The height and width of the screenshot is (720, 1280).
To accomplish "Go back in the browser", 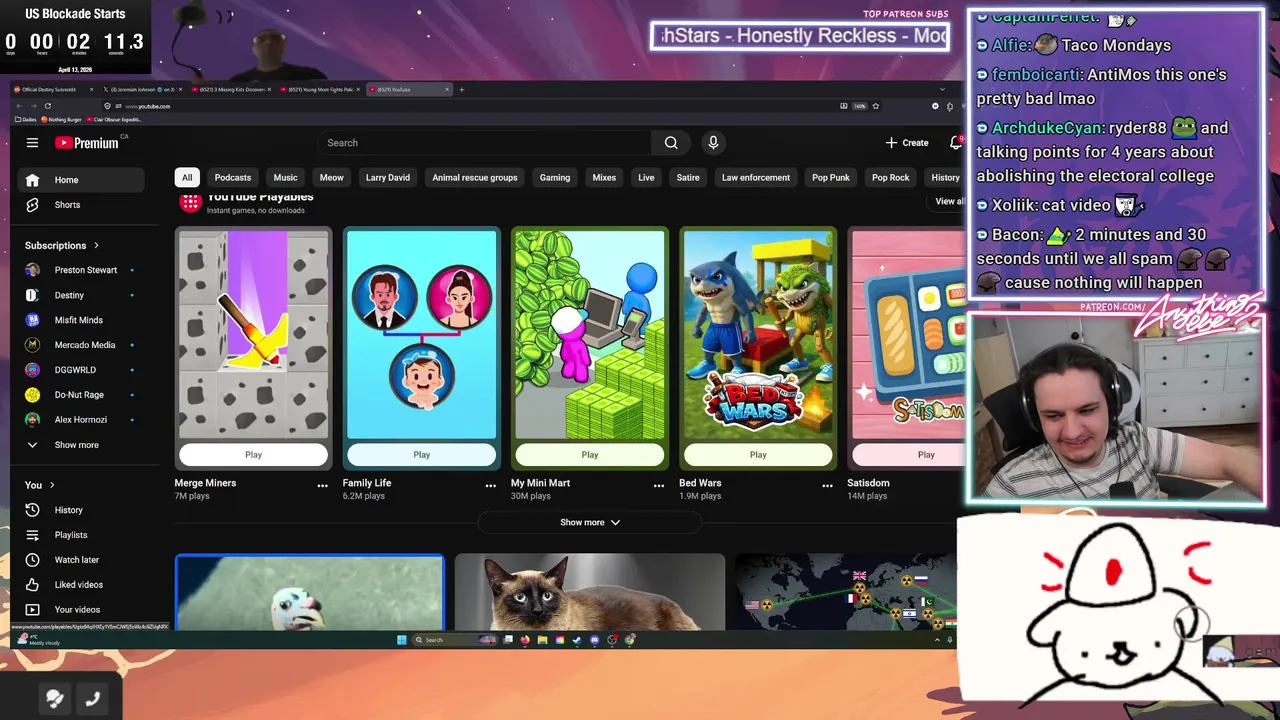I will pos(19,106).
